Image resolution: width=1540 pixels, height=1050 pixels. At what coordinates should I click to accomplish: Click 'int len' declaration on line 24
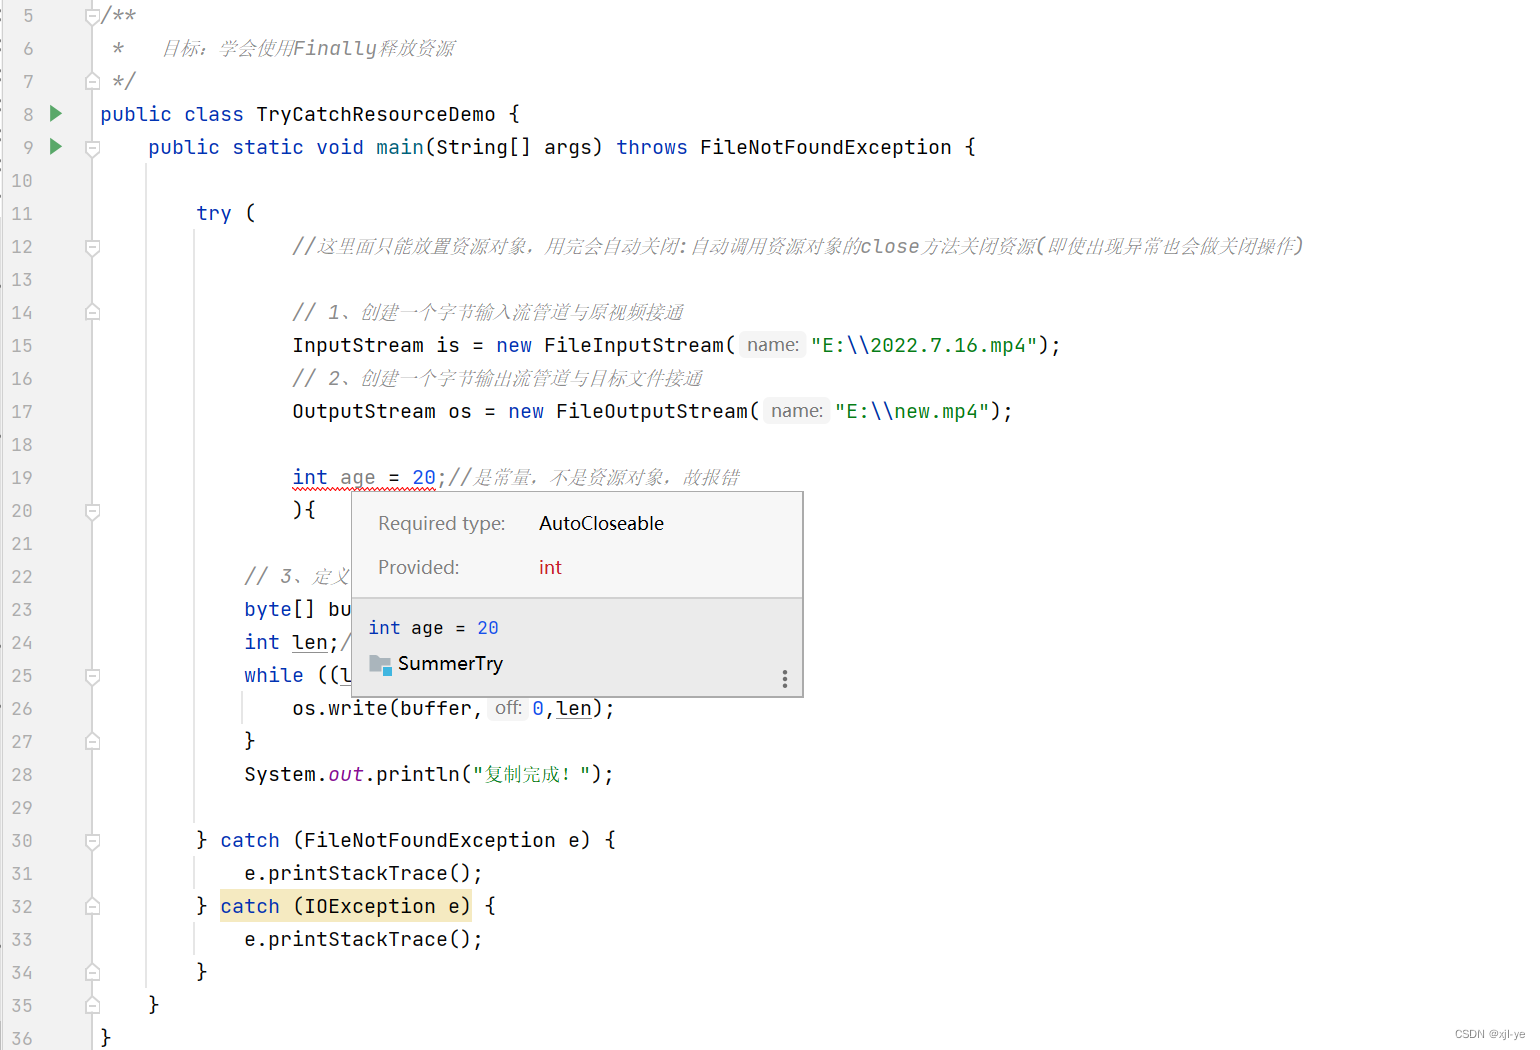tap(286, 642)
